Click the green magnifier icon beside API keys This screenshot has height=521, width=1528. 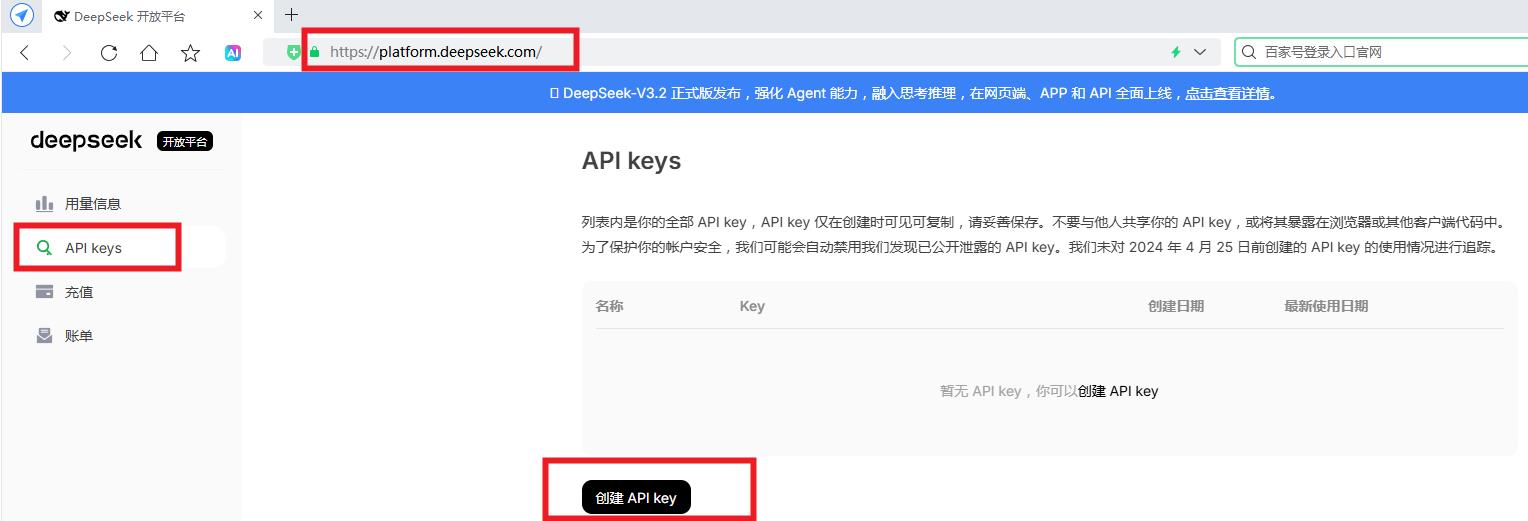(44, 248)
